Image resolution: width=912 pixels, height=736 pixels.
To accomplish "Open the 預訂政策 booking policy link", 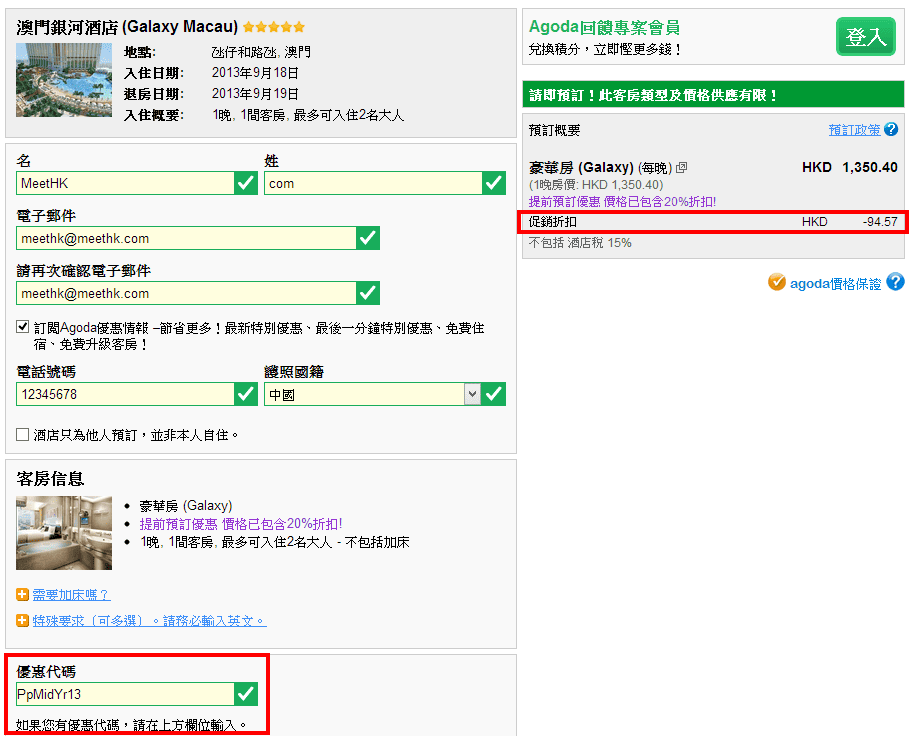I will [x=854, y=130].
